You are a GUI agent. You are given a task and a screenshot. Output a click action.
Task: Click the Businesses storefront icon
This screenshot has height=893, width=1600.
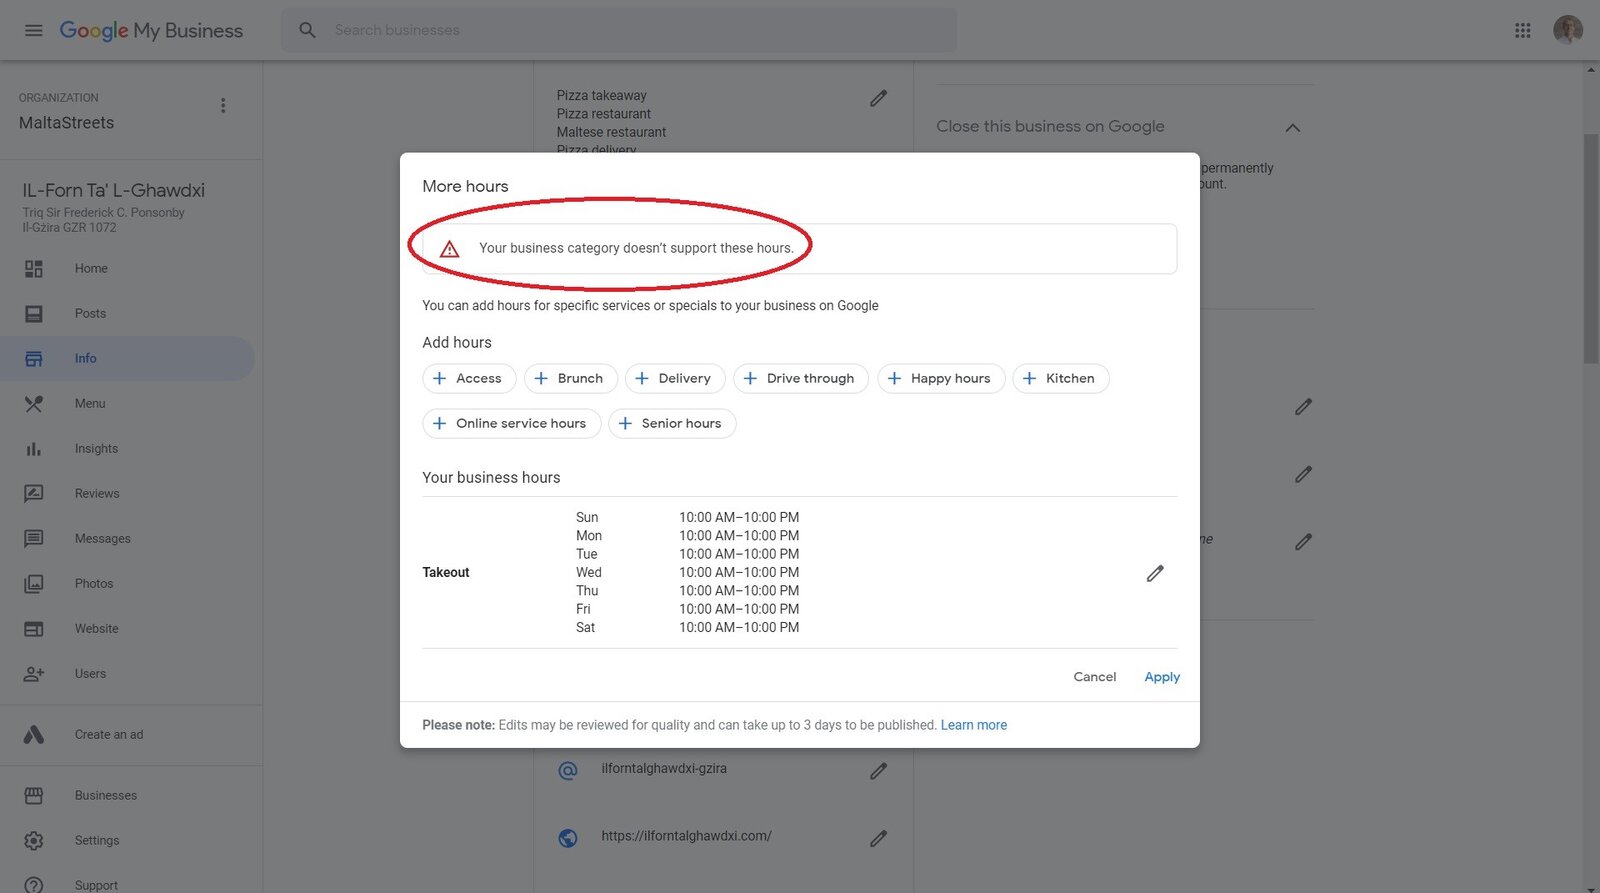coord(34,796)
